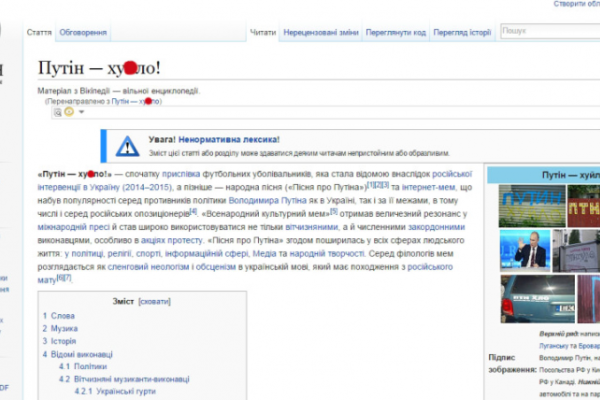Viewport: 600px width, 400px height.
Task: Go to contents entry 1 Слова
Action: point(60,316)
